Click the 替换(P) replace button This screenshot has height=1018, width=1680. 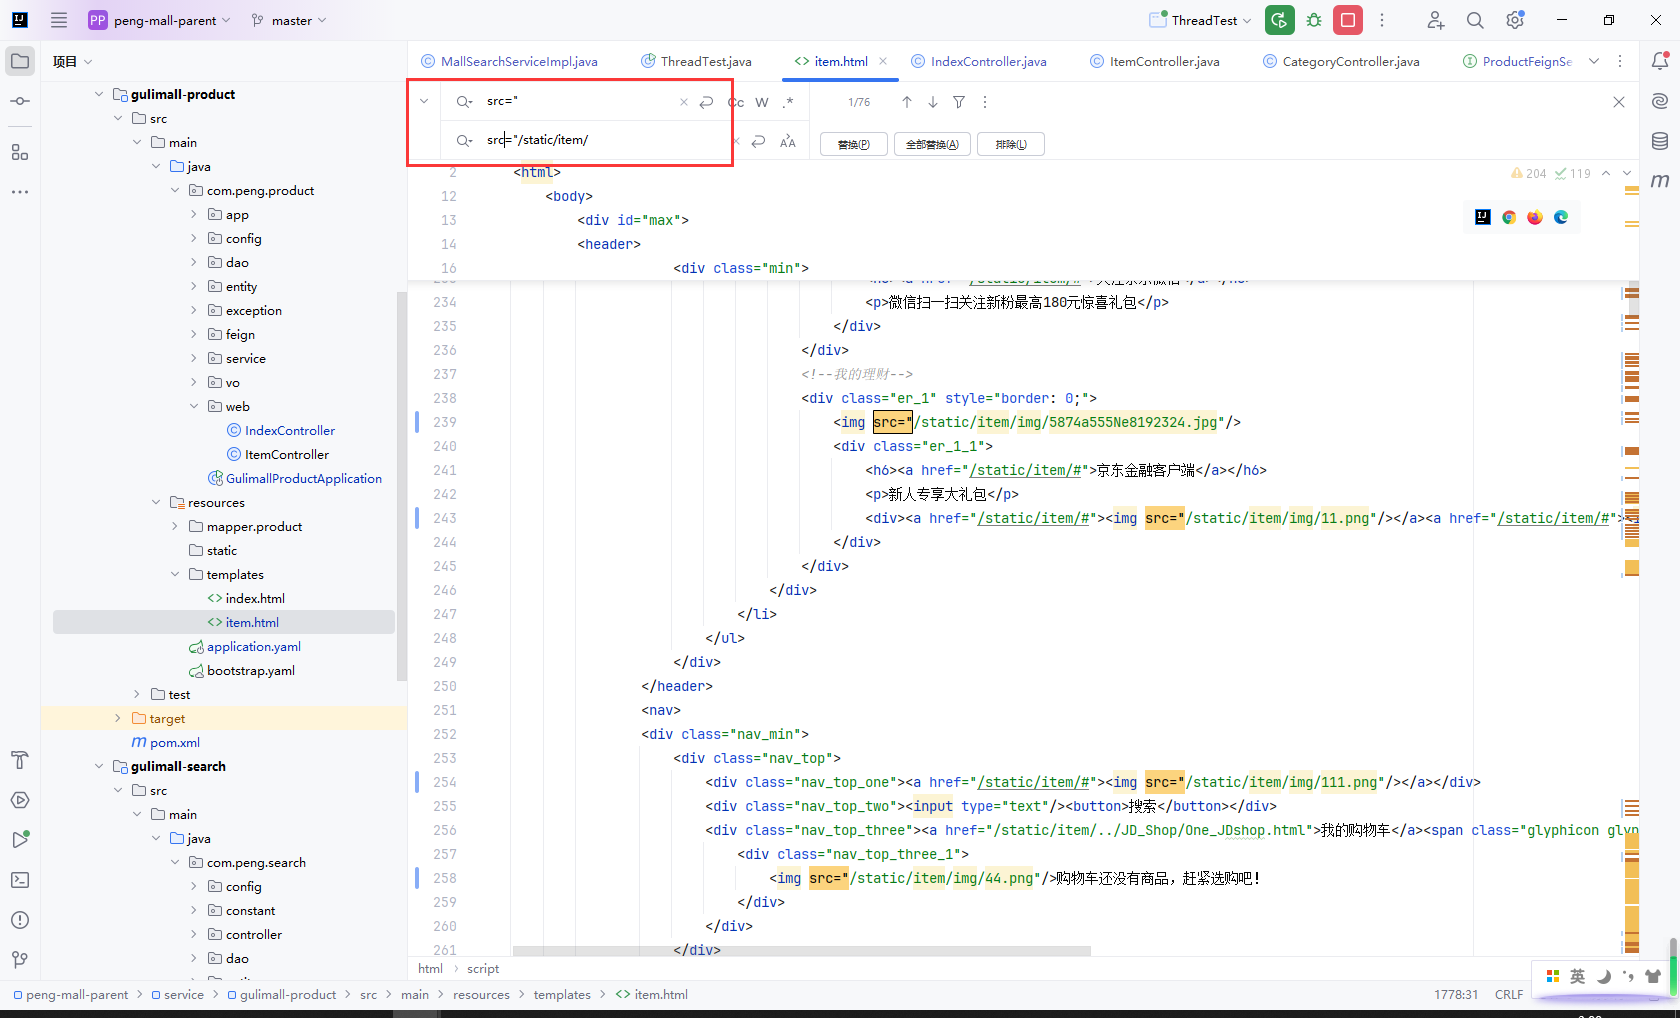853,144
